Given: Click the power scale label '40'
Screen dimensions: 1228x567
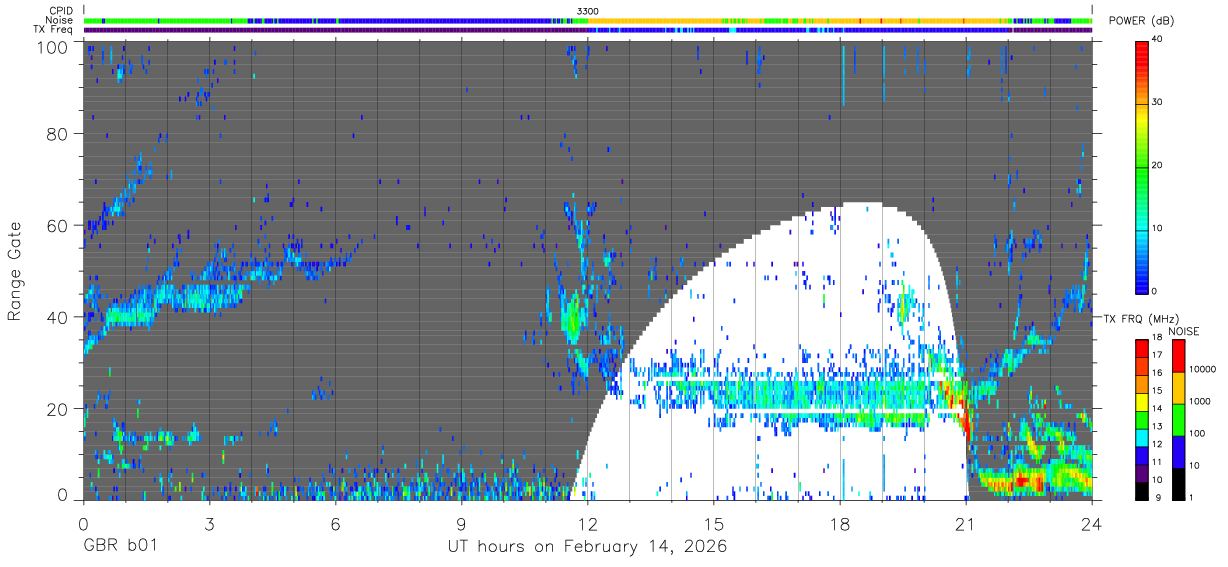Looking at the screenshot, I should point(1159,40).
